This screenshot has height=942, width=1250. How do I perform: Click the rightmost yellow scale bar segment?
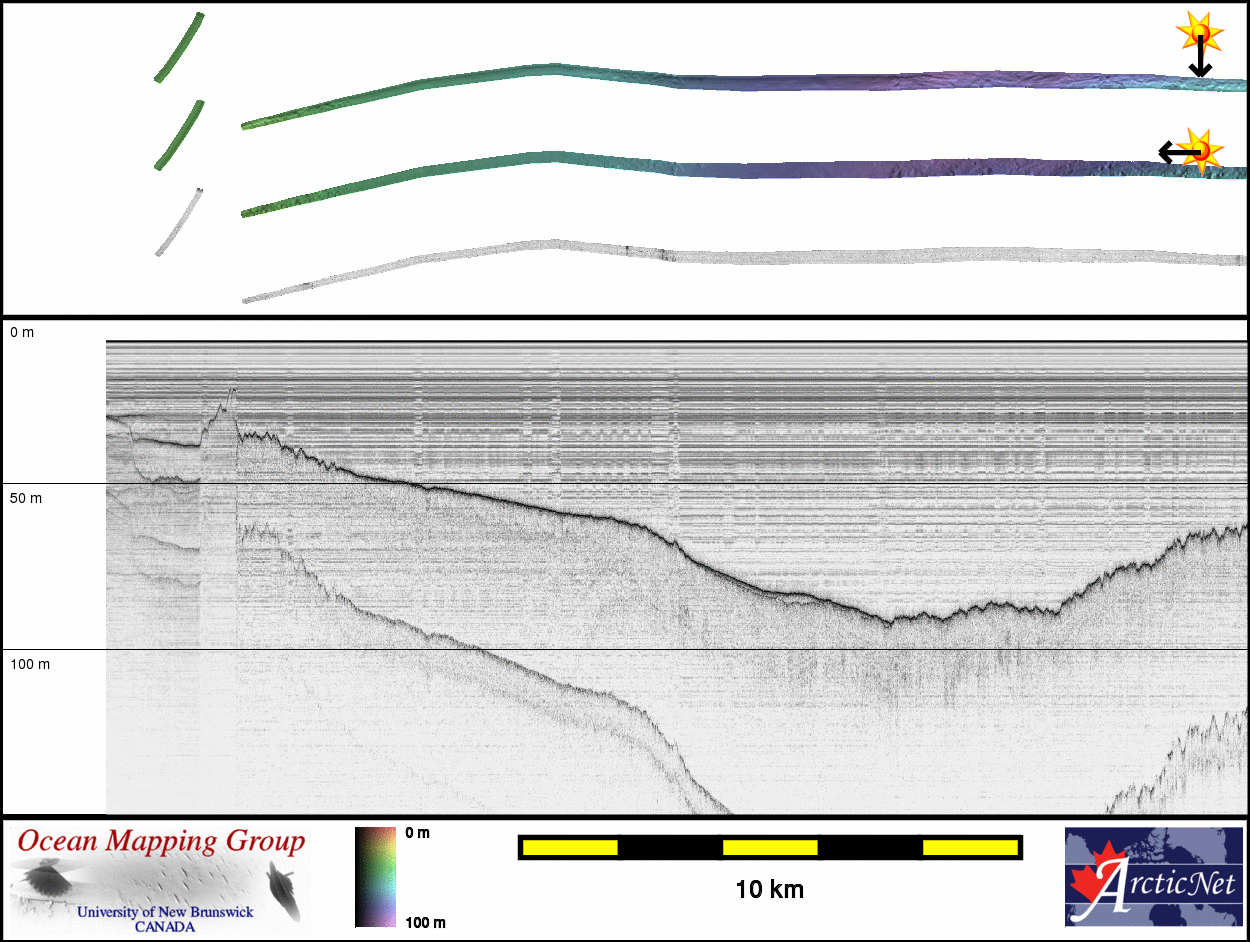tap(970, 848)
